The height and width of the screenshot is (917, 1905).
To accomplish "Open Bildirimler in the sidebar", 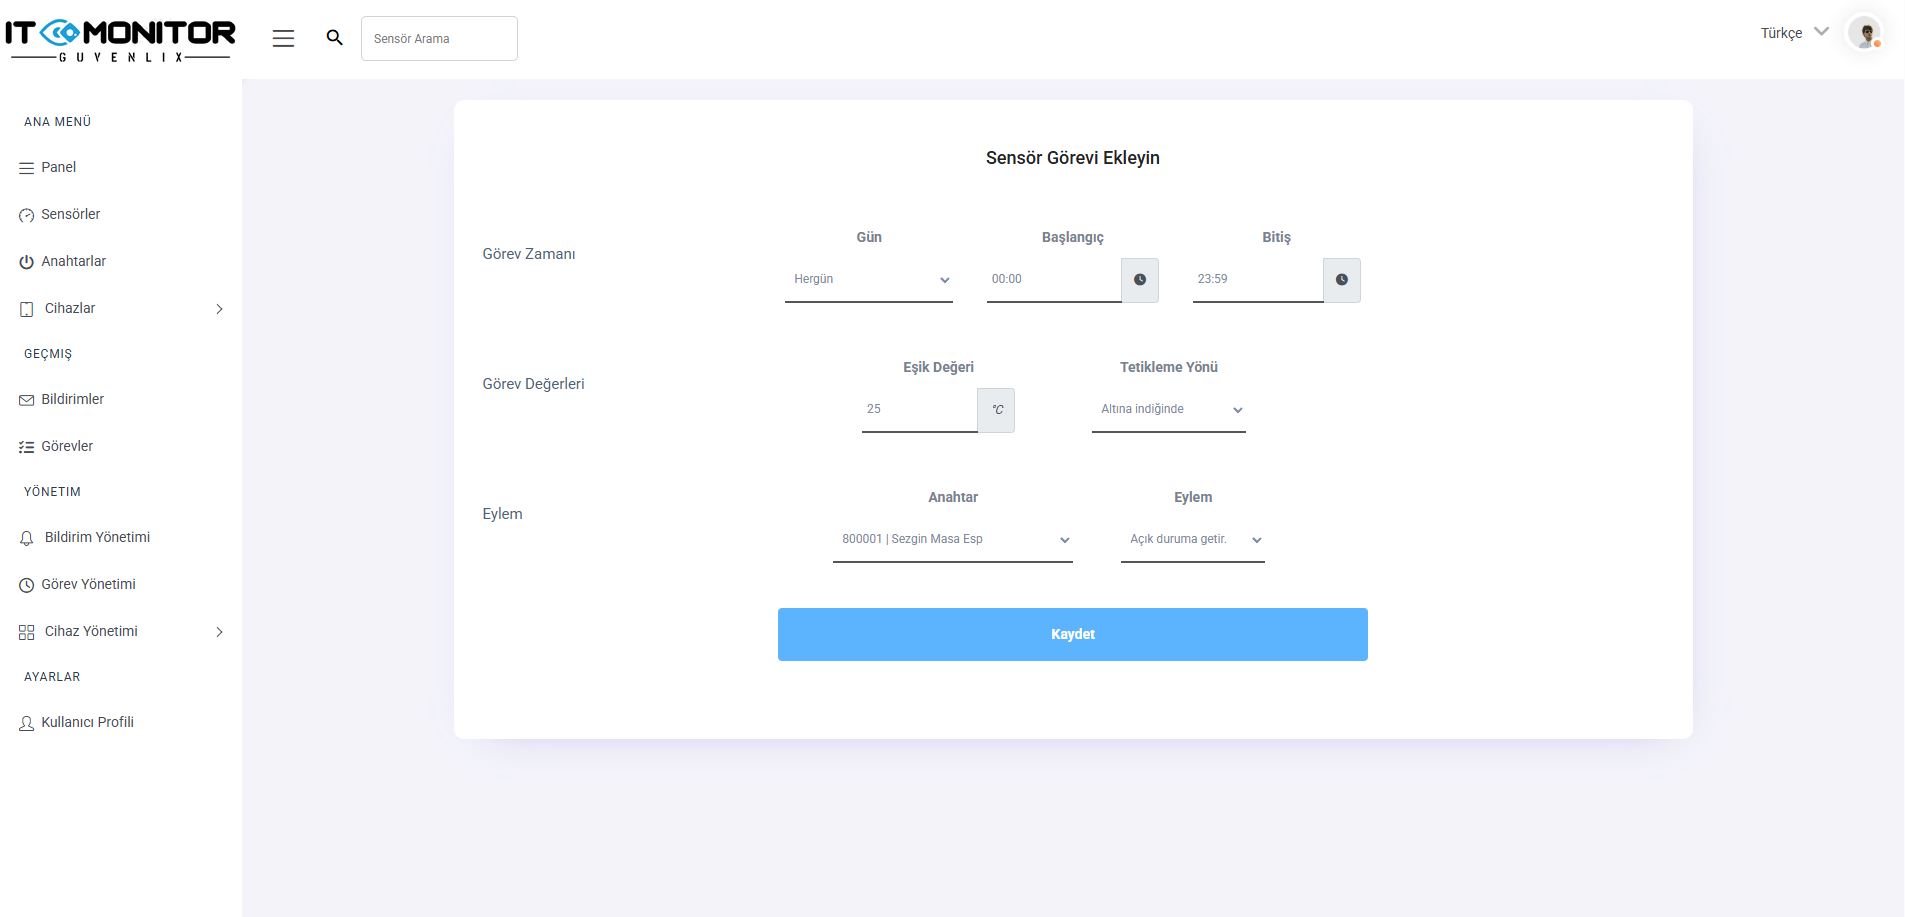I will click(72, 399).
